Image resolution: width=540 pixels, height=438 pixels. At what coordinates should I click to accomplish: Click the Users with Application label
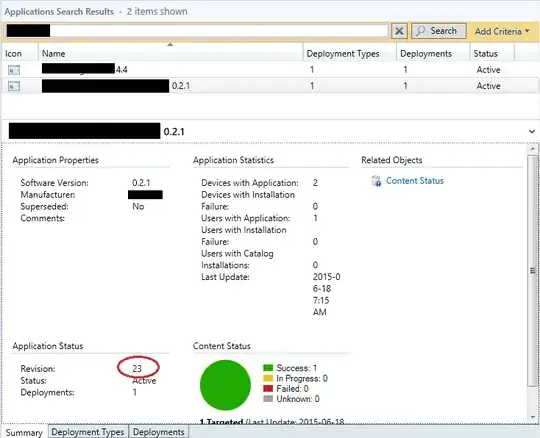point(246,218)
